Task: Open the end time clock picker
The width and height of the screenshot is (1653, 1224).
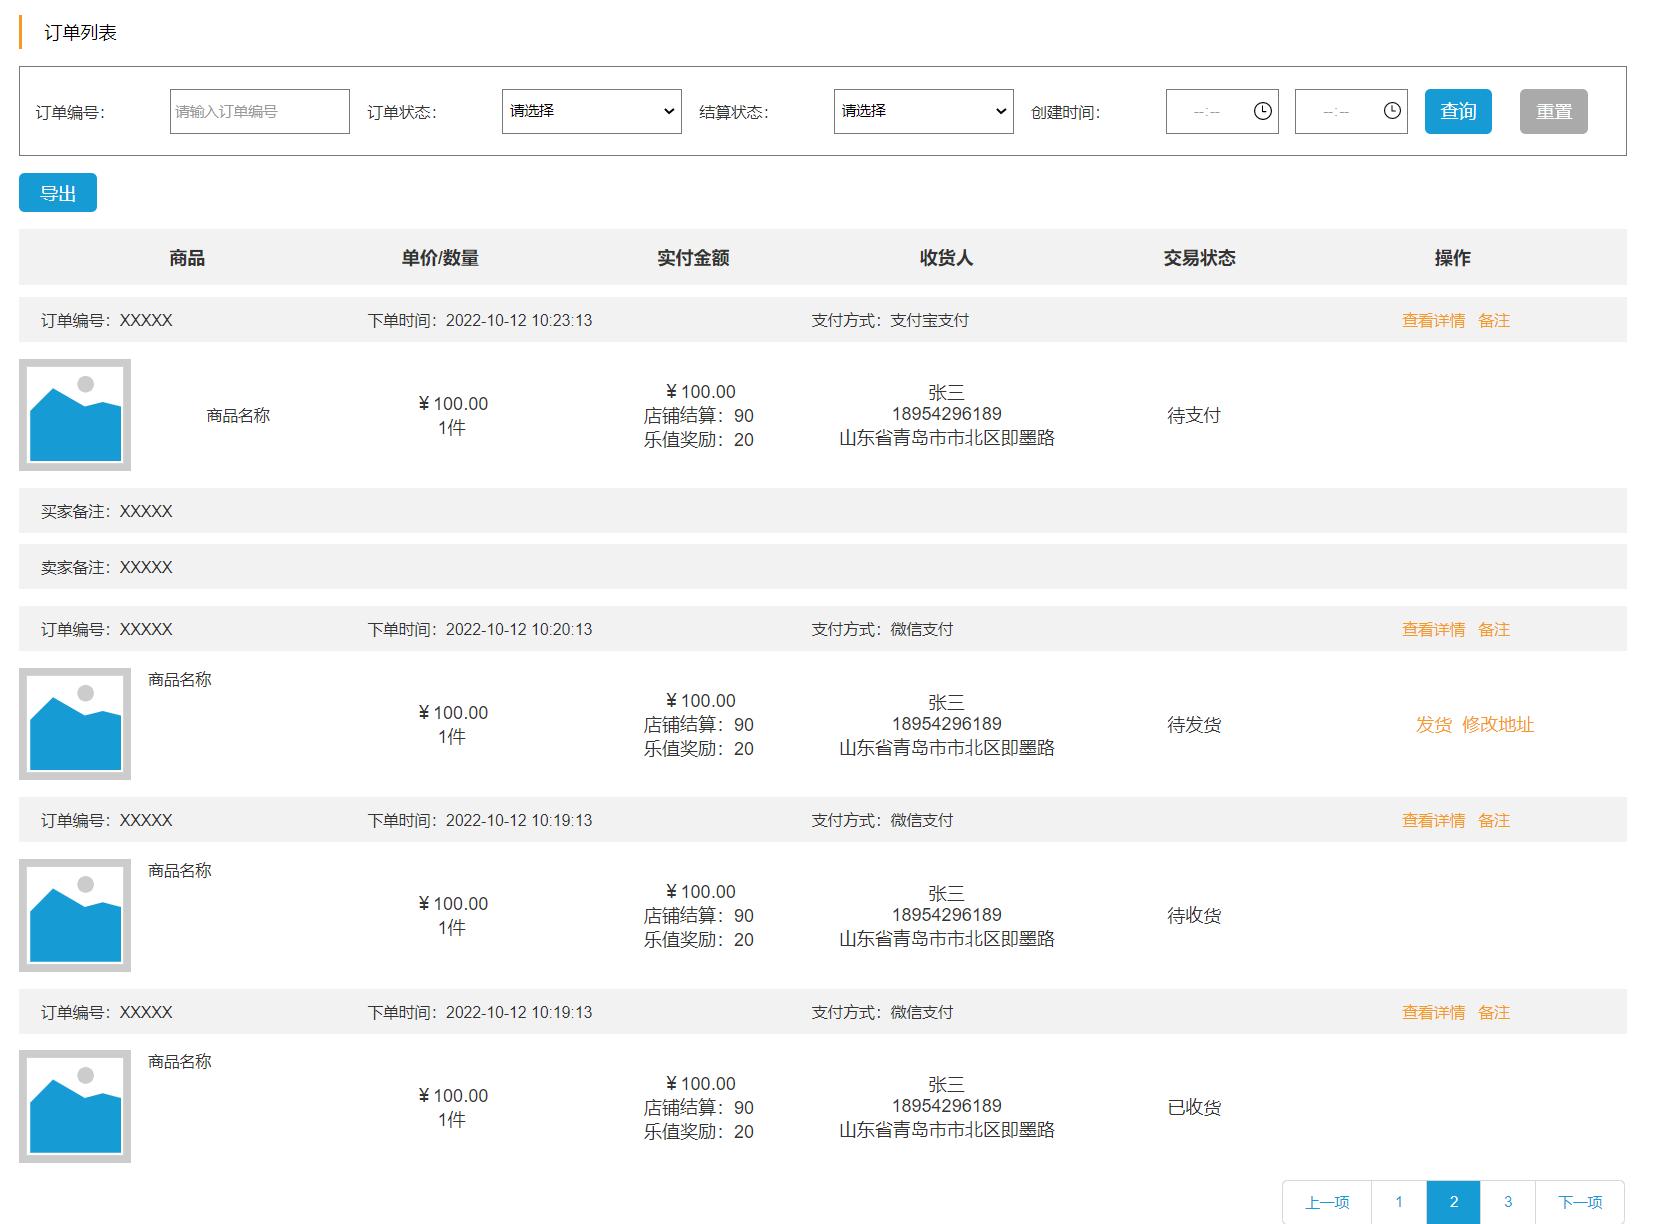Action: (x=1390, y=112)
